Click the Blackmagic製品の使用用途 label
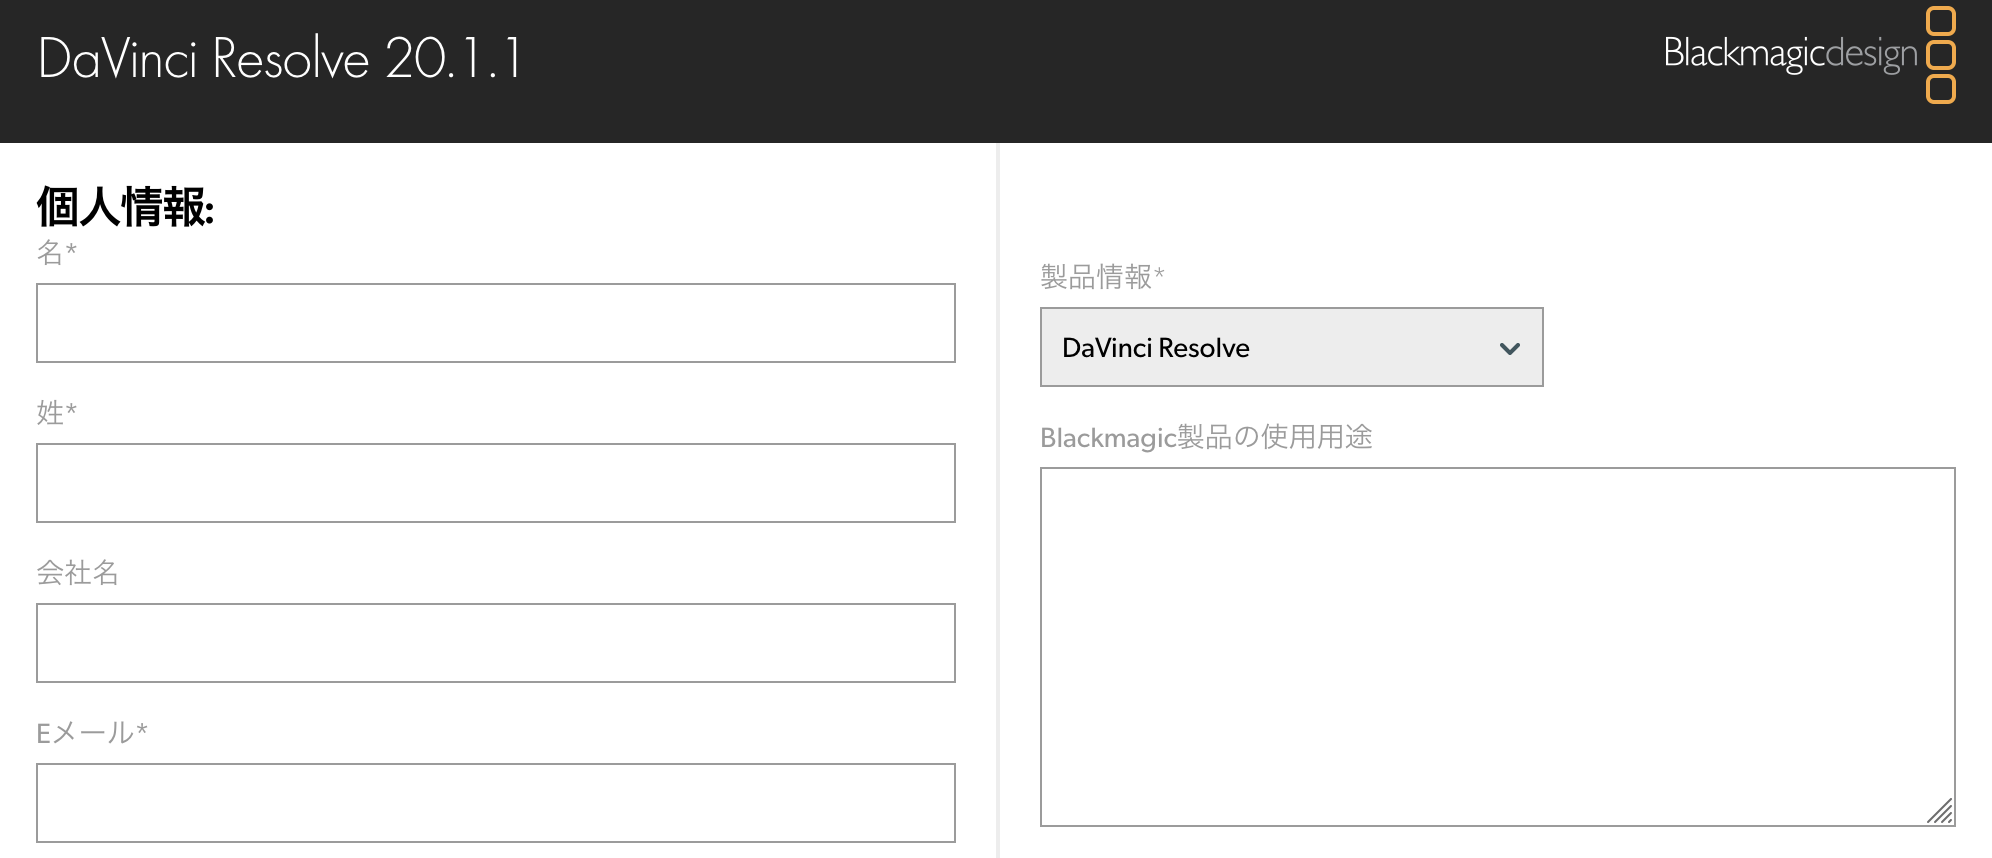The image size is (1992, 858). coord(1206,437)
